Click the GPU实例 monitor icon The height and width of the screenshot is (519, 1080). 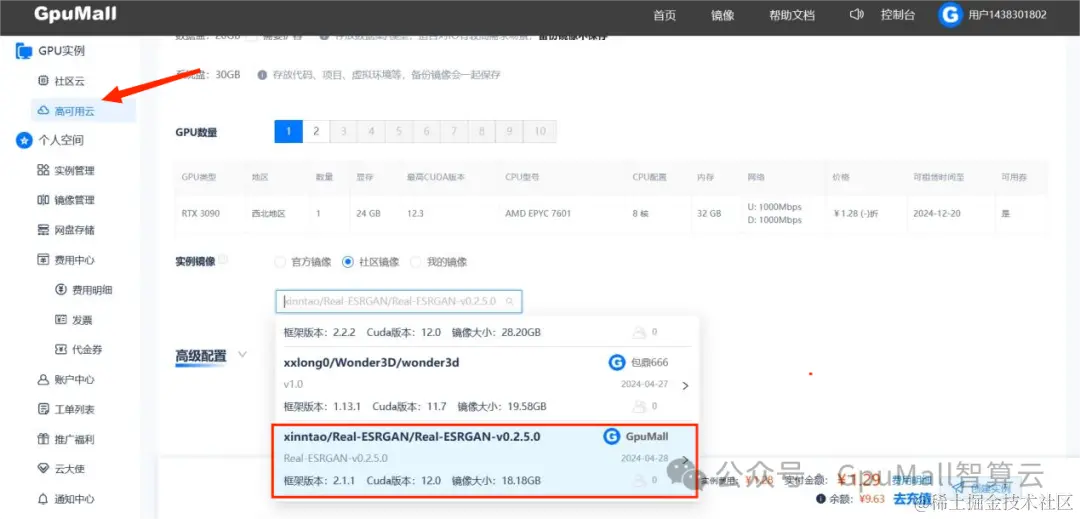[x=23, y=51]
